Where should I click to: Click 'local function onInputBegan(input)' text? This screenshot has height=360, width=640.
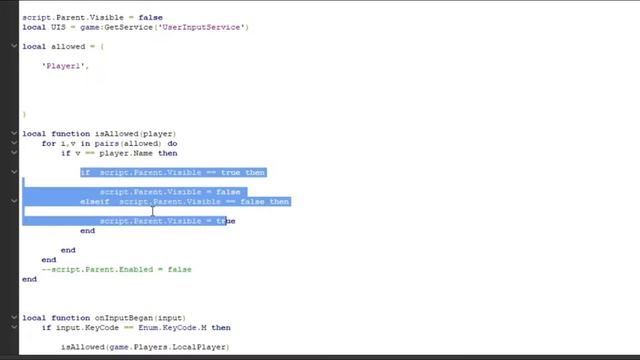click(104, 318)
